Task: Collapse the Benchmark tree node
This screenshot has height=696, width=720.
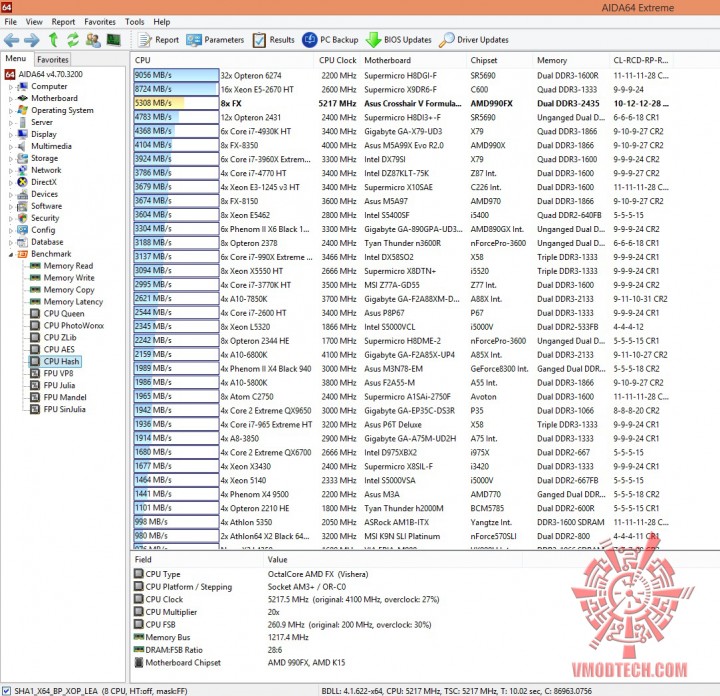Action: pyautogui.click(x=11, y=254)
